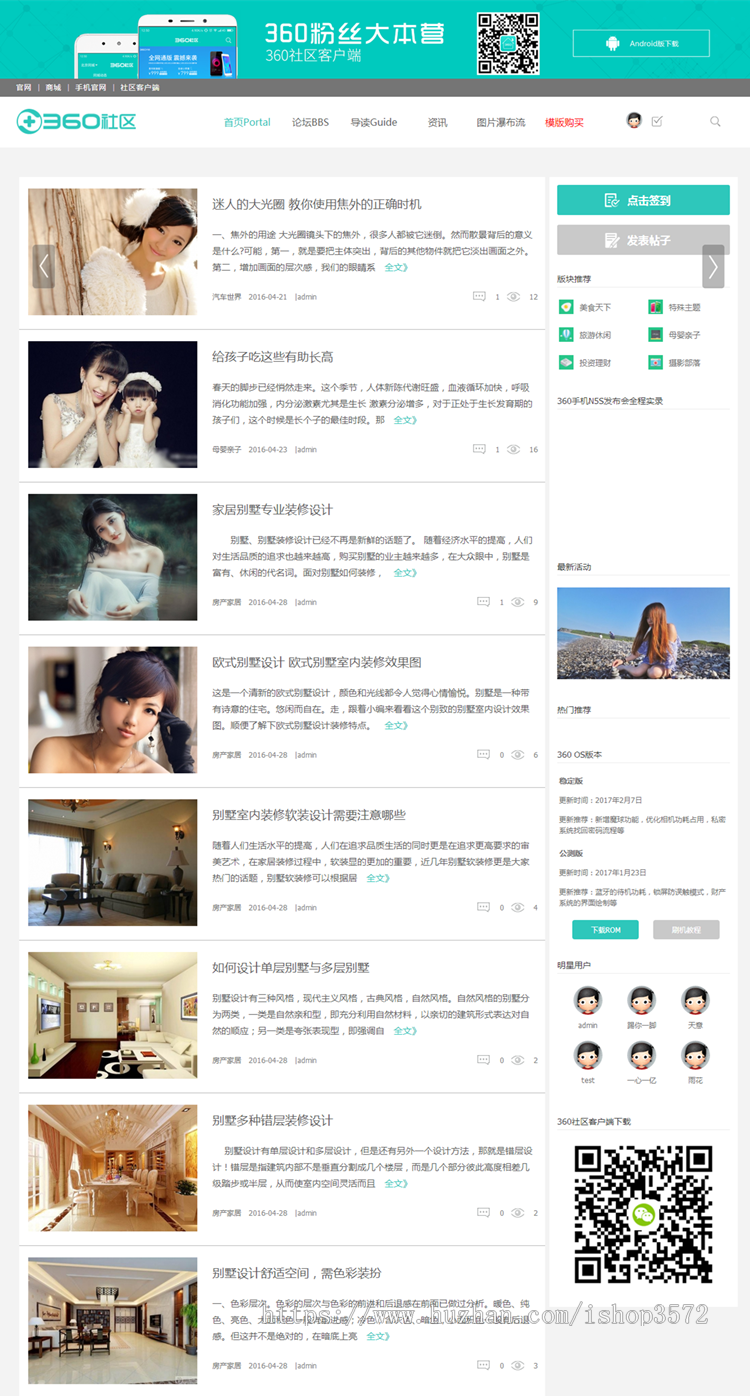Click the 点击签到 check-in button
This screenshot has width=750, height=1396.
[643, 200]
